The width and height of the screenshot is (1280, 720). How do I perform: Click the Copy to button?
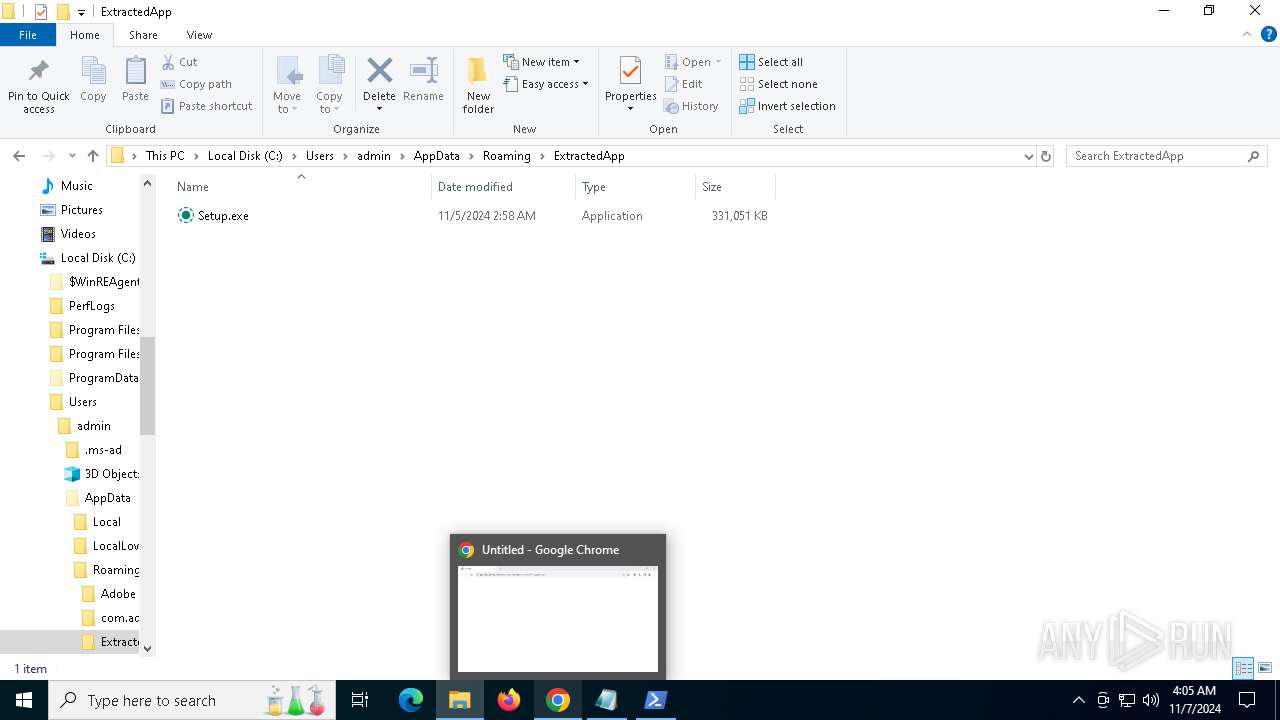click(x=329, y=85)
